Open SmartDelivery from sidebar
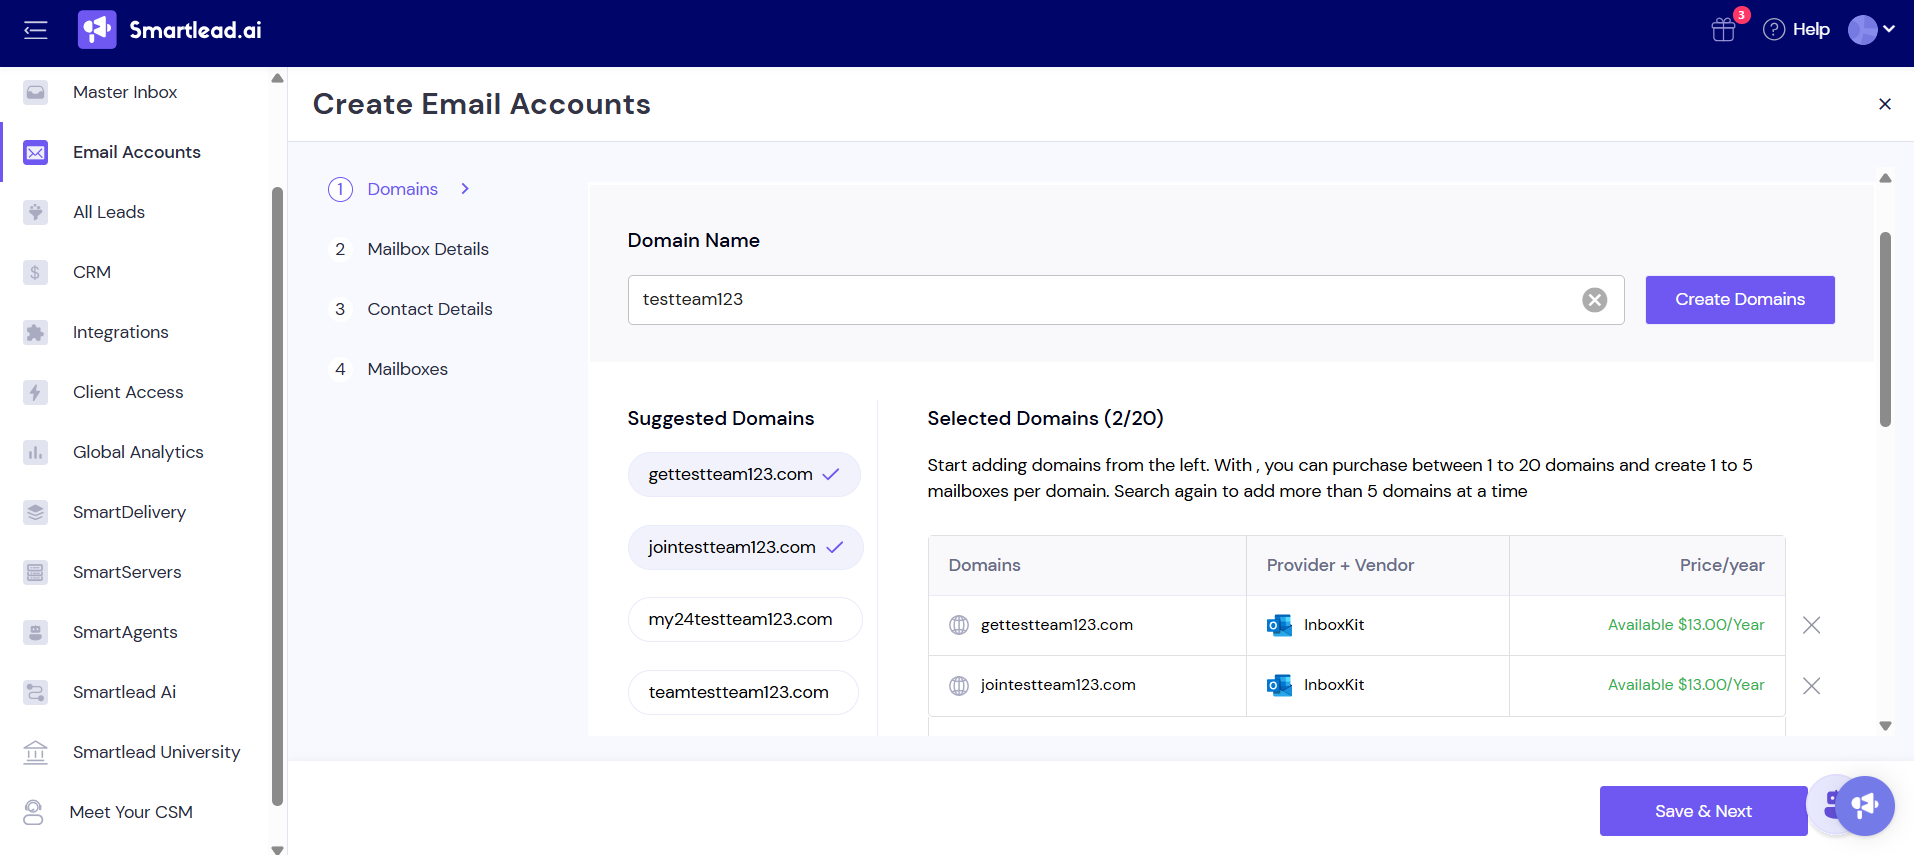The width and height of the screenshot is (1914, 855). [129, 512]
